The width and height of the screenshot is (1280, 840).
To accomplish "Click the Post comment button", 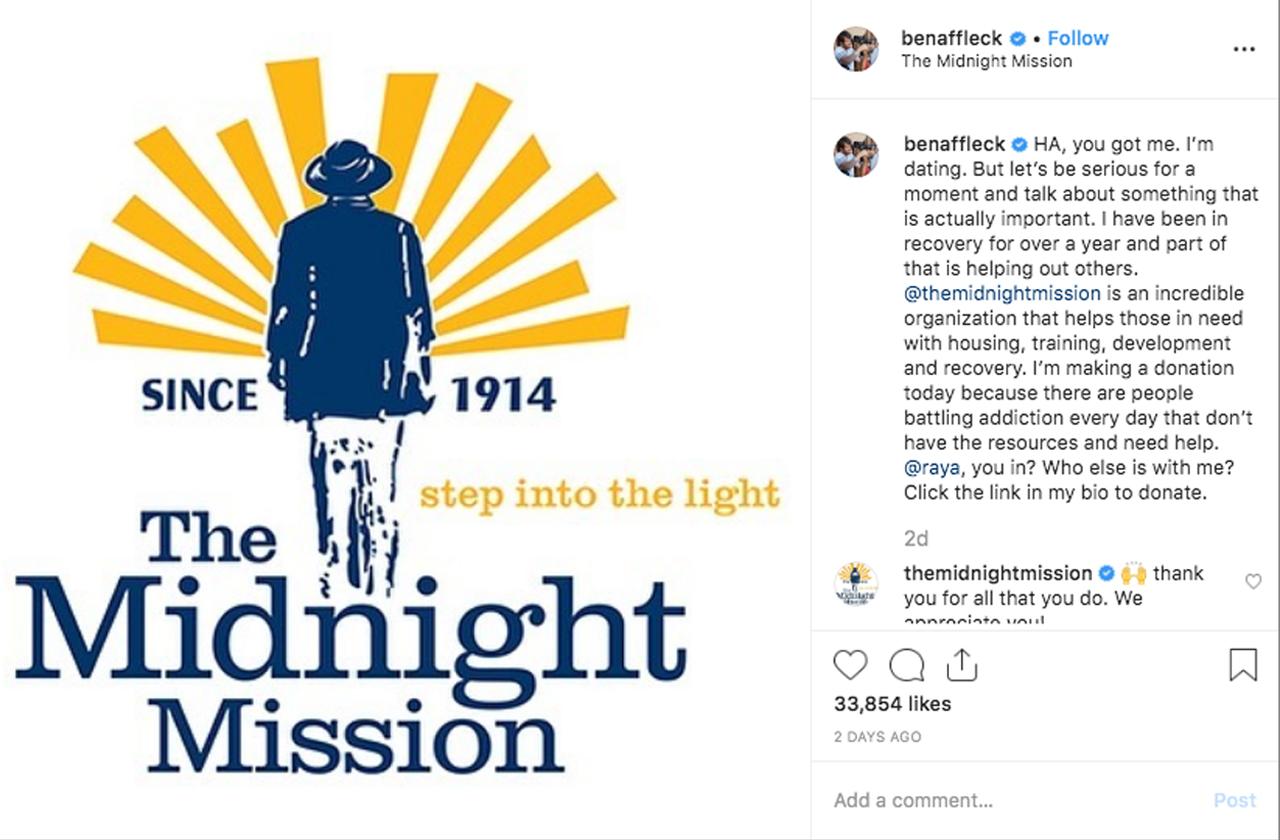I will [1234, 800].
